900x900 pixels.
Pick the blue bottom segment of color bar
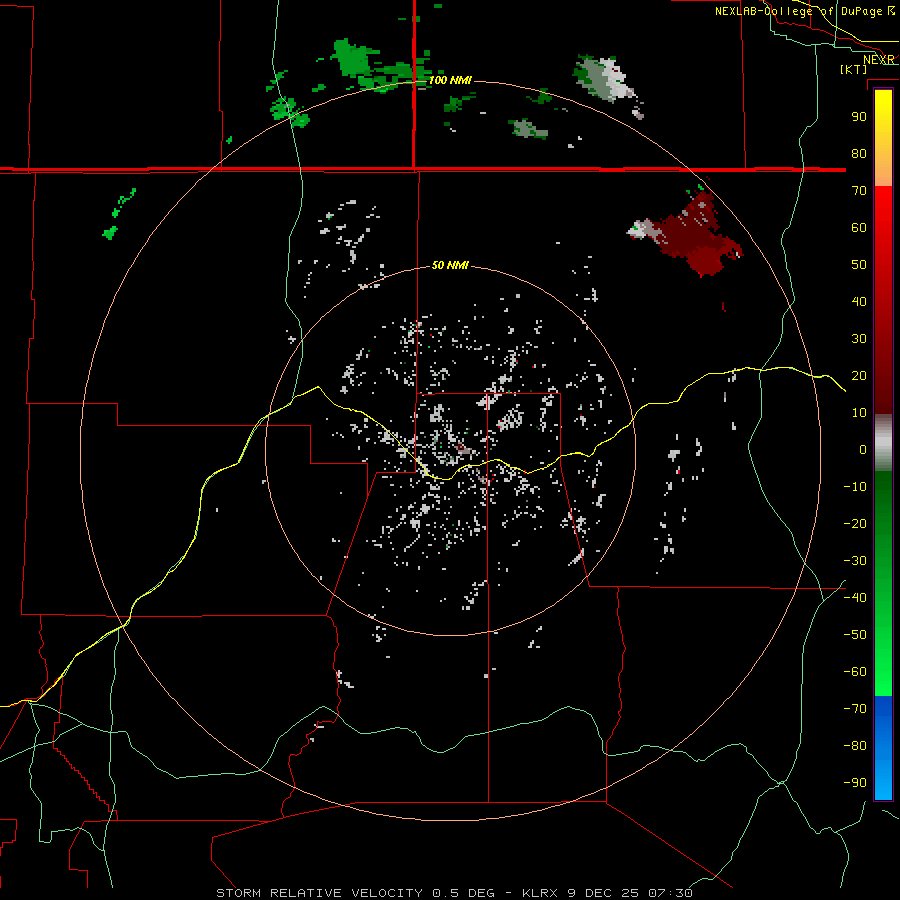883,748
